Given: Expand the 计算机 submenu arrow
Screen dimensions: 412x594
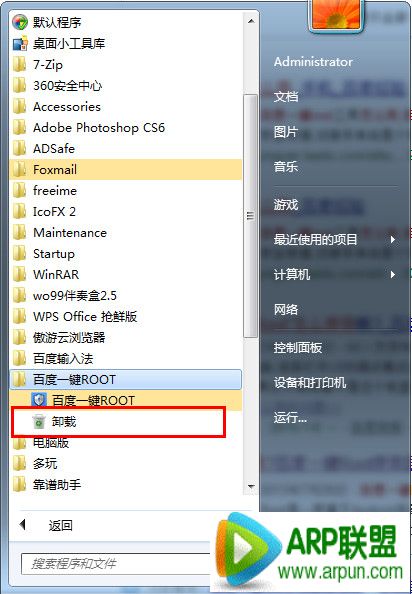Looking at the screenshot, I should [393, 275].
